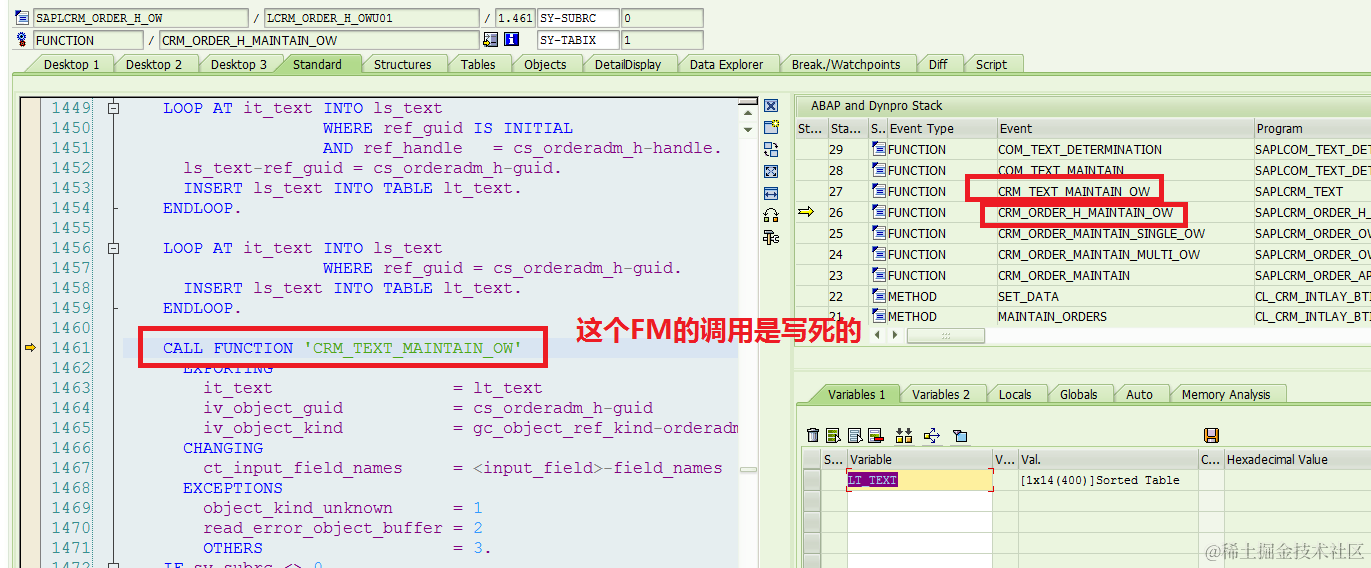Image resolution: width=1371 pixels, height=568 pixels.
Task: Click the stack icon in row 29
Action: click(x=879, y=149)
